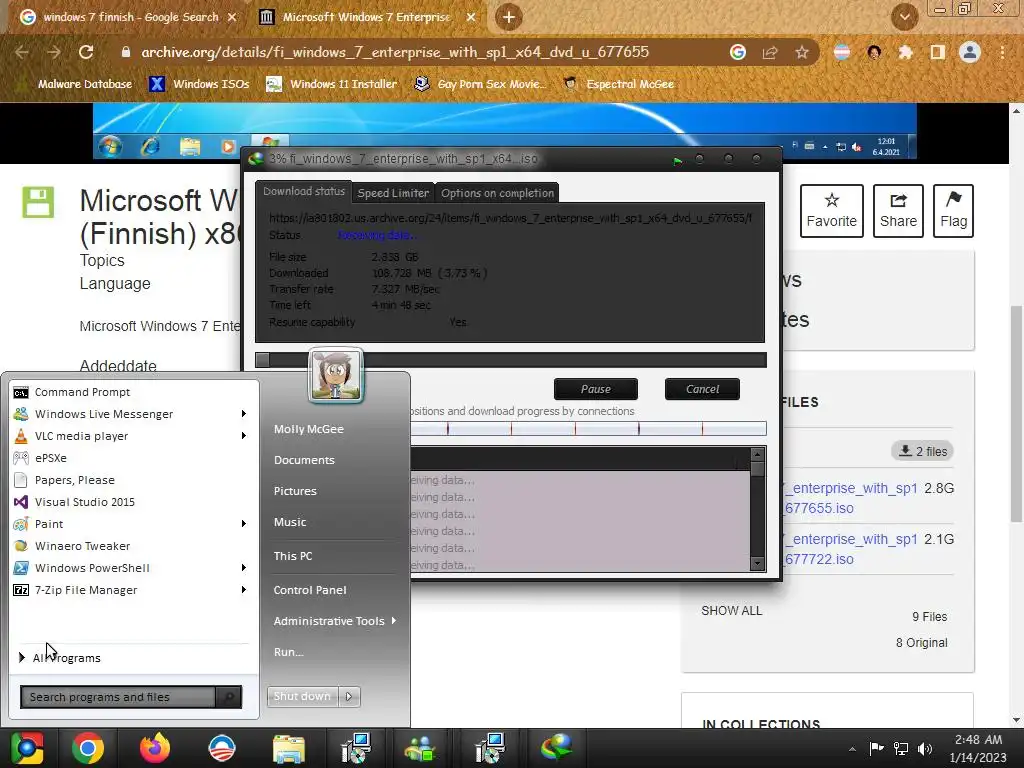Open Firefox from the taskbar
The image size is (1024, 768).
[x=155, y=748]
